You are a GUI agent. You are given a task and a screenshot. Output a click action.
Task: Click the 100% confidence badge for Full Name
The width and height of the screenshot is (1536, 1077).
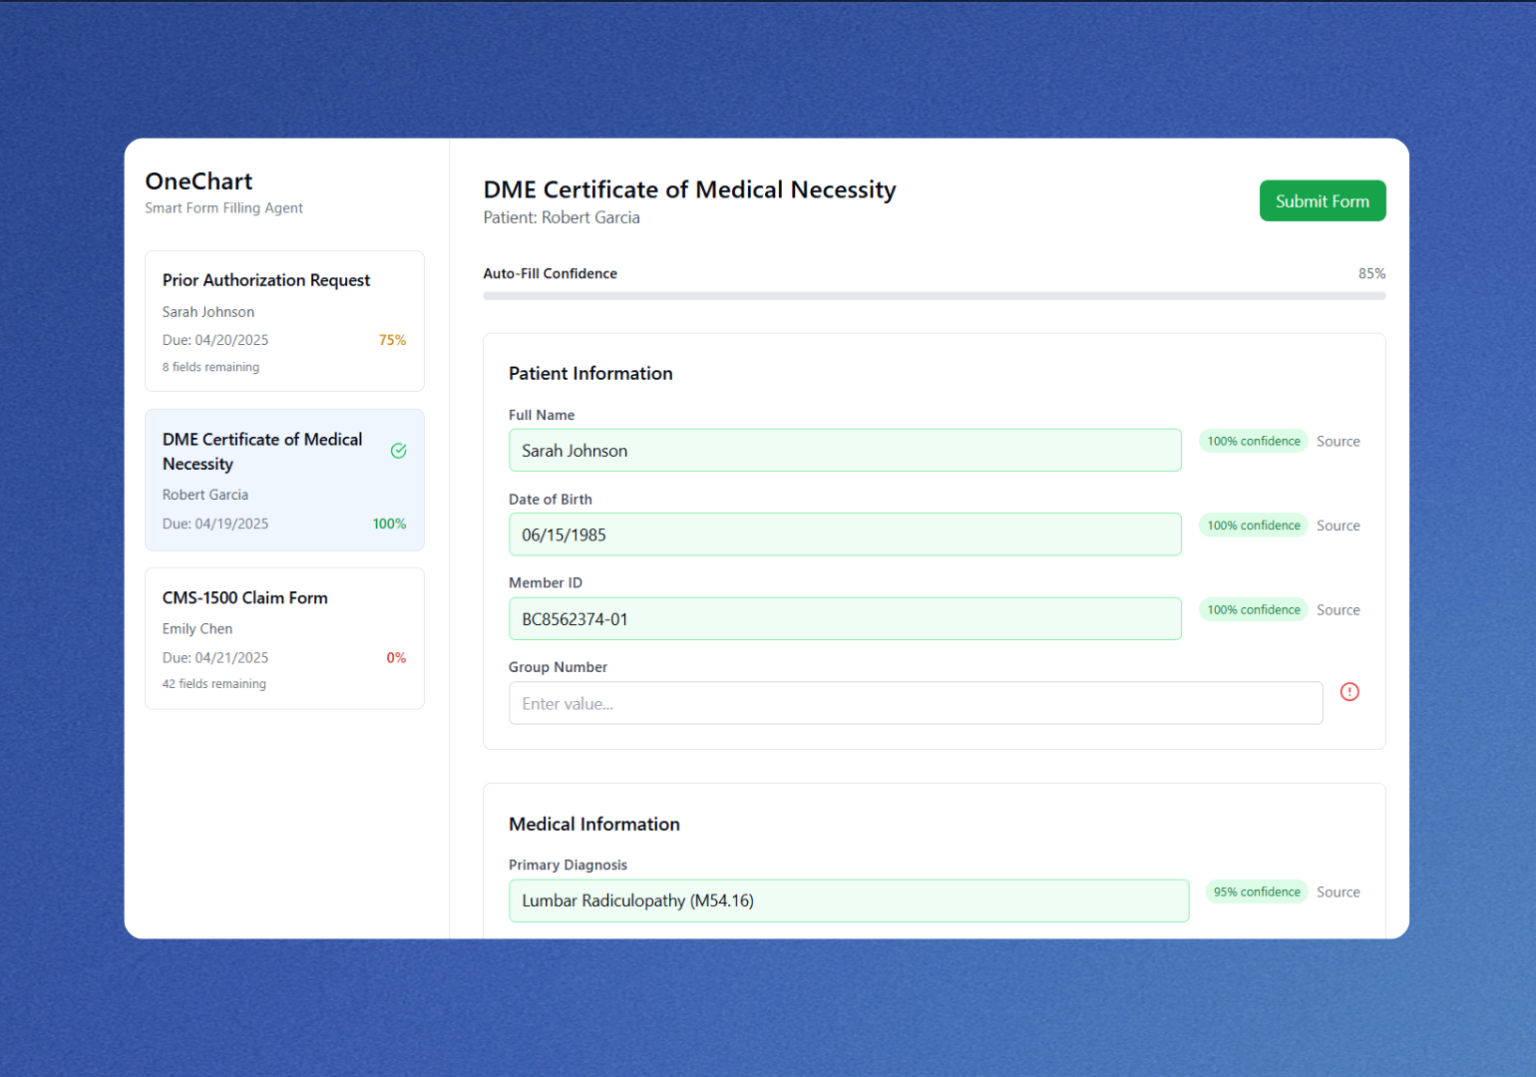(x=1253, y=440)
